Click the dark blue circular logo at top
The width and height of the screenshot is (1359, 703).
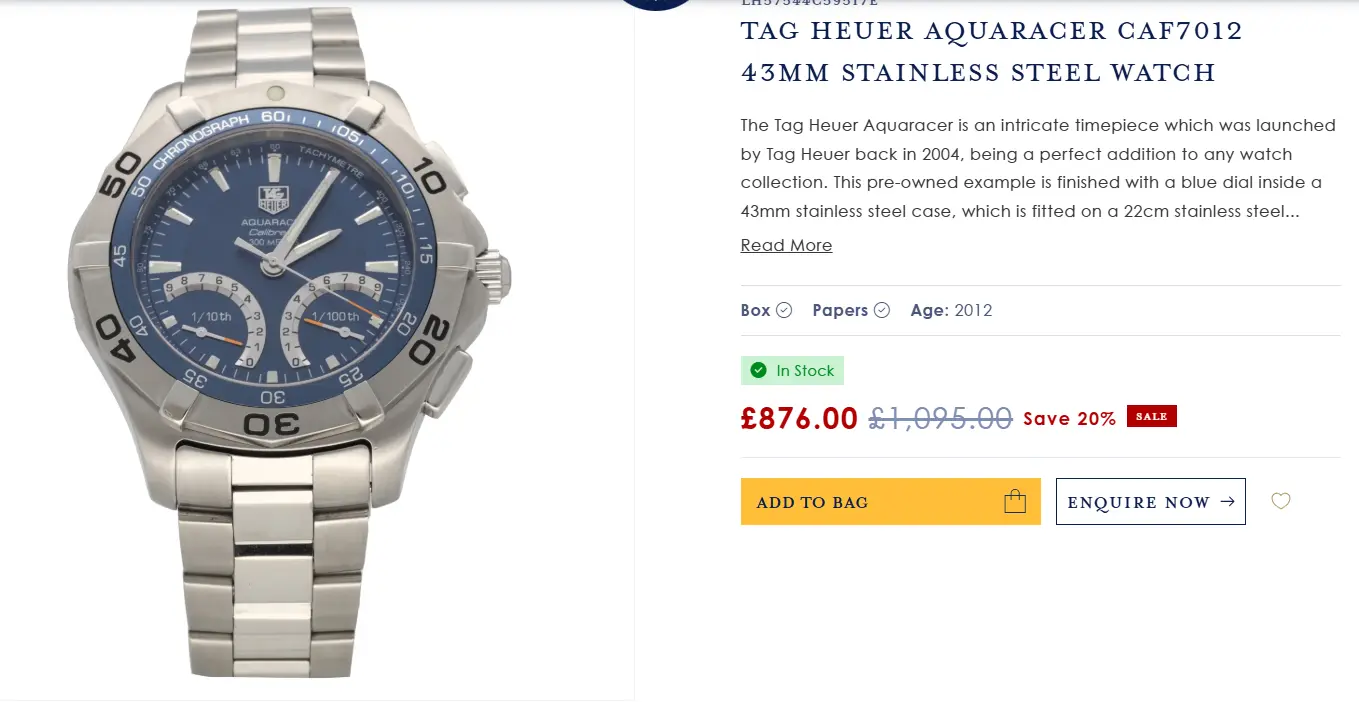(x=656, y=4)
